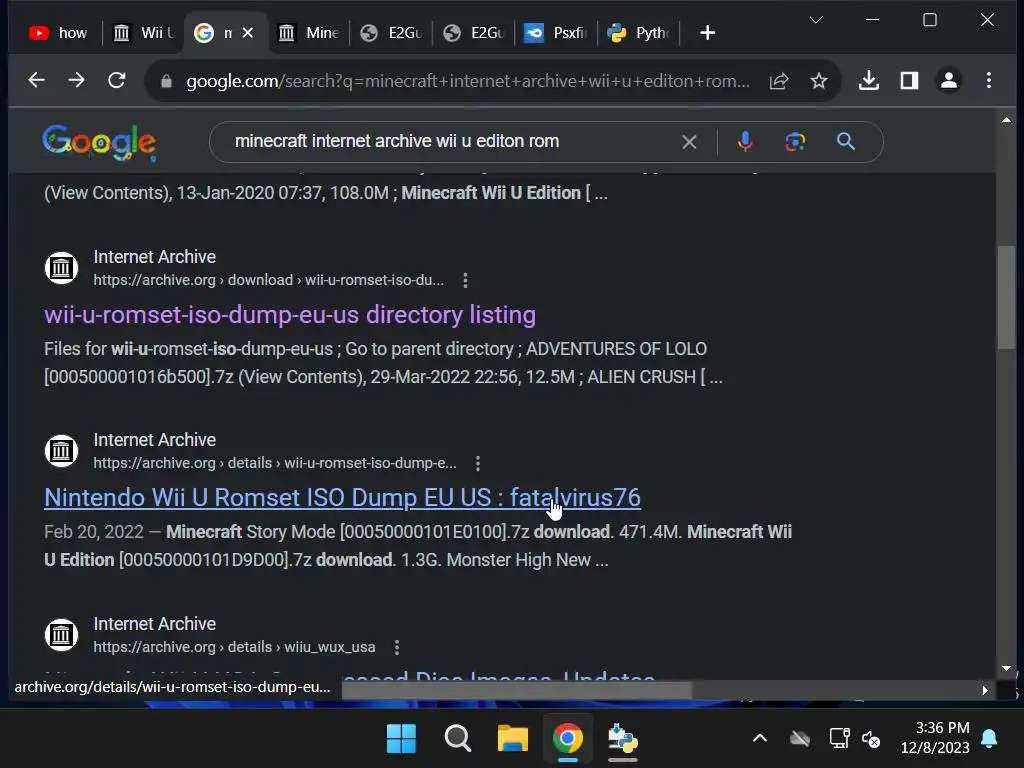Click the vertical scrollbar thumb
1024x768 pixels.
coord(1006,297)
